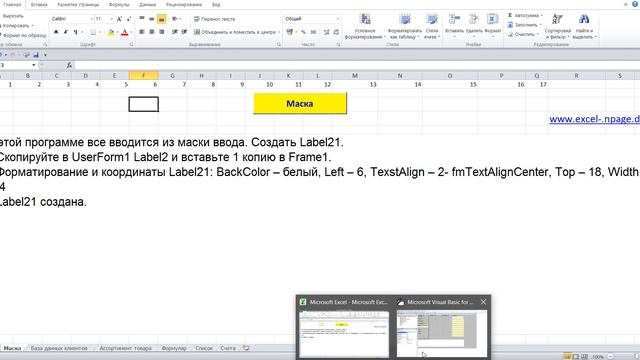
Task: Click the yellow Маска button
Action: 300,103
